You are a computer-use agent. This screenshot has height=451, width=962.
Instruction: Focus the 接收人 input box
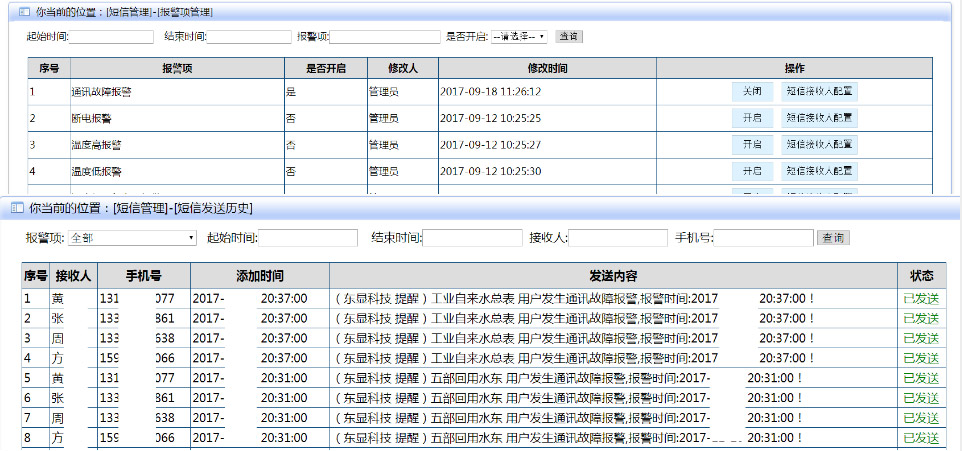[x=618, y=238]
